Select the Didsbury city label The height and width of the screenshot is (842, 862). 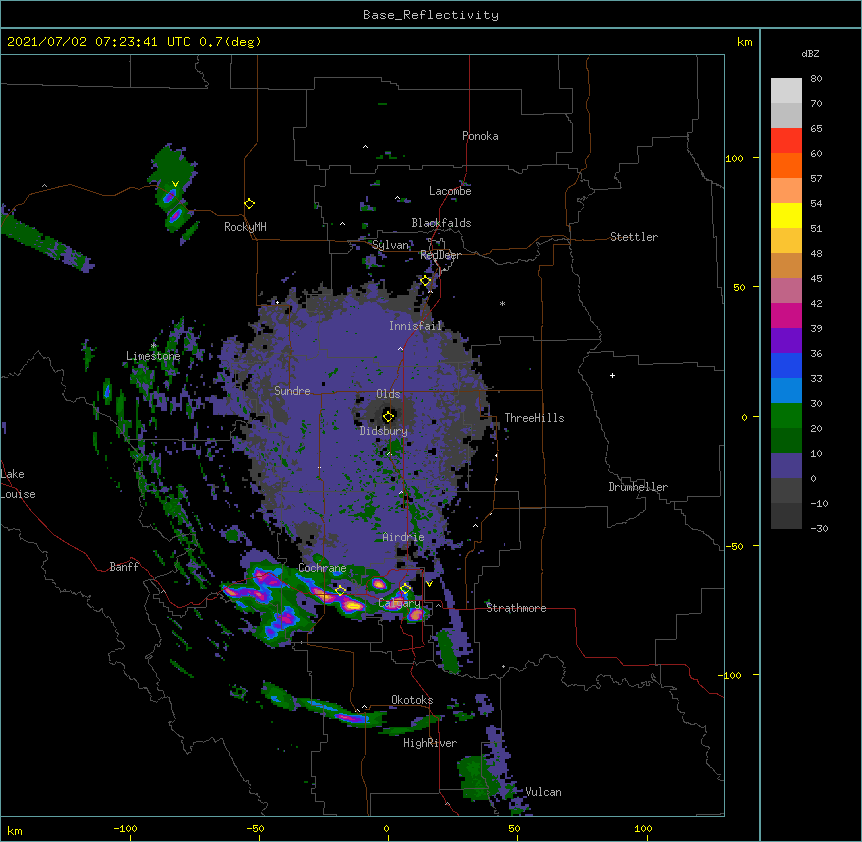click(384, 431)
